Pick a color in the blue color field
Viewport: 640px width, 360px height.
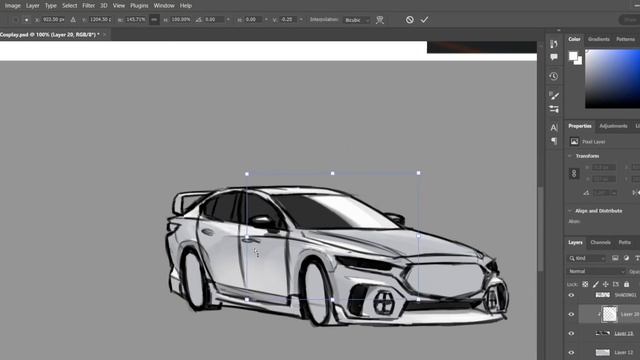coord(612,79)
